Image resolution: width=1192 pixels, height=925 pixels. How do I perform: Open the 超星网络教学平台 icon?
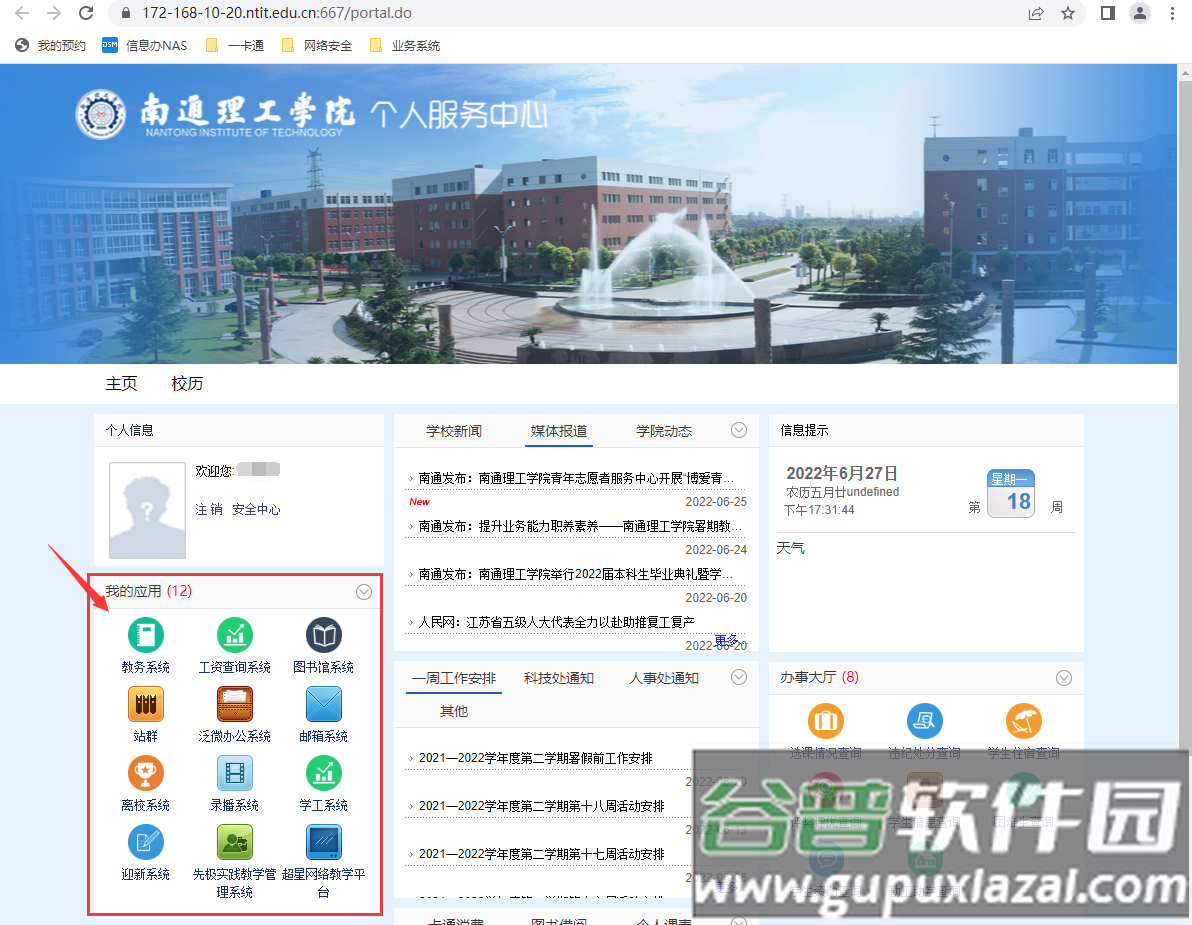tap(323, 842)
